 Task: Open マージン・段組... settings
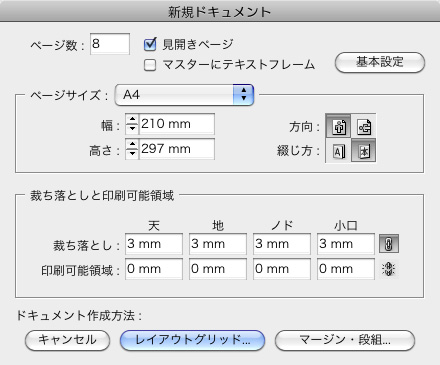345,340
